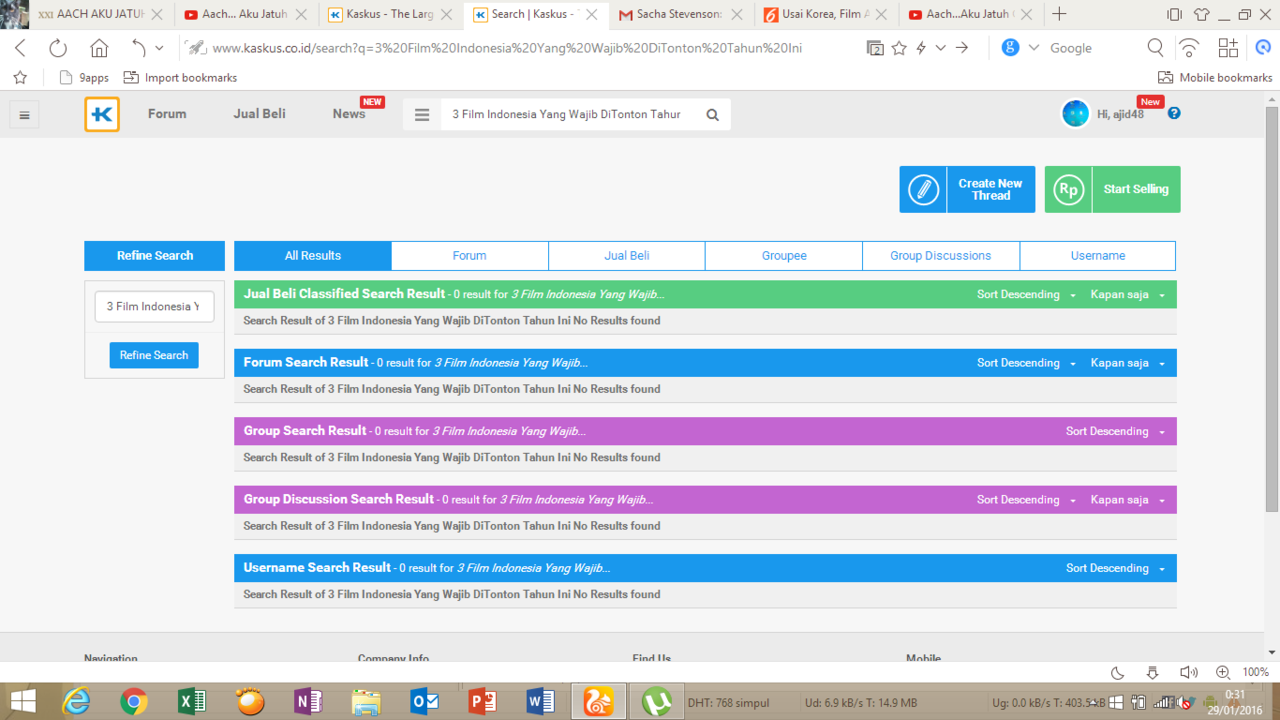
Task: Open the search category list icon
Action: click(x=422, y=115)
